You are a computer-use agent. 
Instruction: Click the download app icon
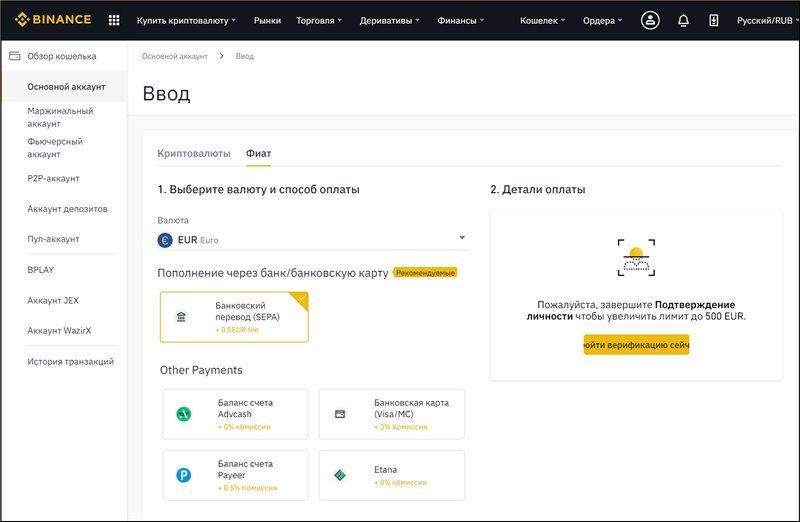tap(714, 20)
